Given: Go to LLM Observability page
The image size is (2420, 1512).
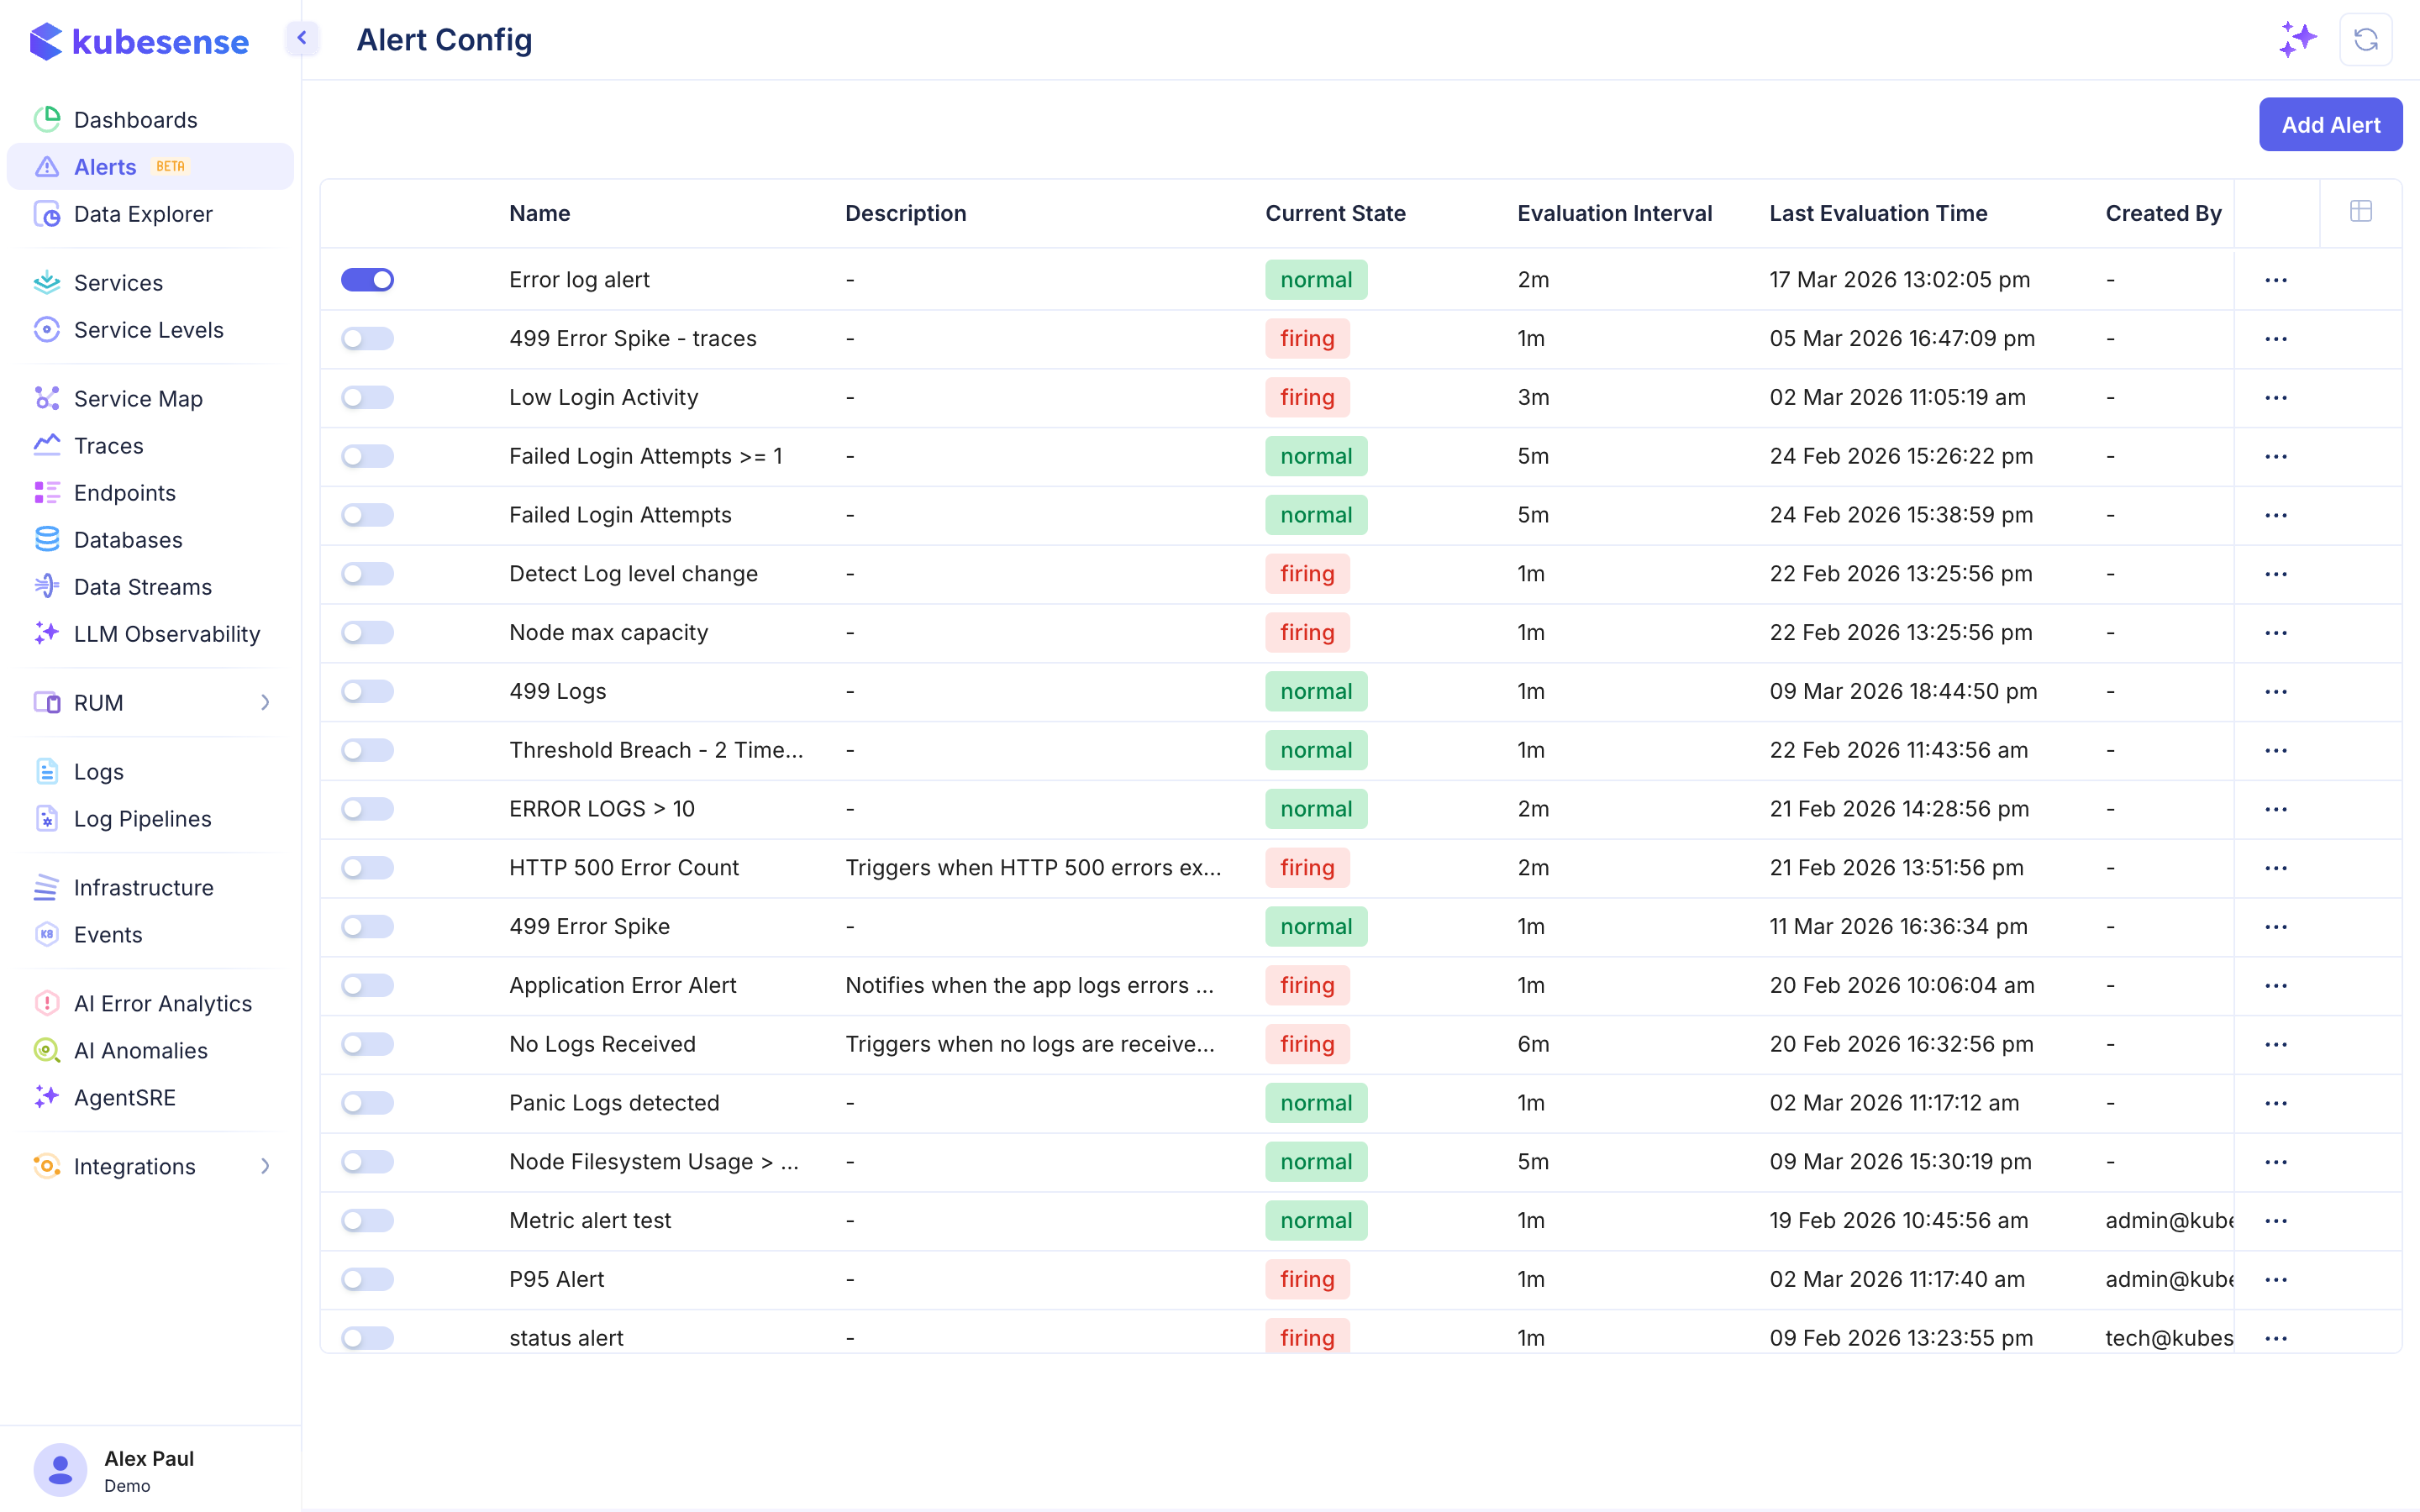Looking at the screenshot, I should (166, 634).
